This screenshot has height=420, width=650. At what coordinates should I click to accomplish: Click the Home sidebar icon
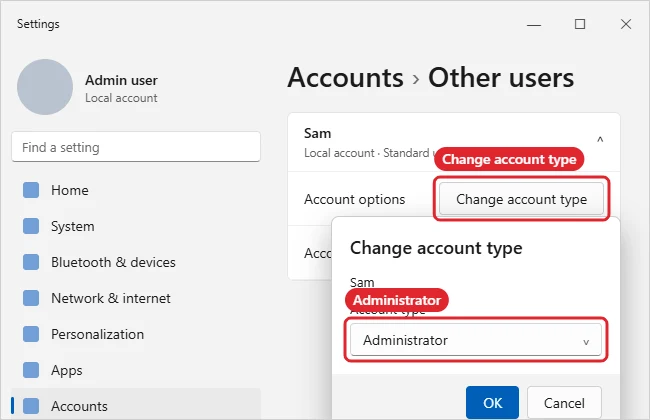(x=31, y=190)
